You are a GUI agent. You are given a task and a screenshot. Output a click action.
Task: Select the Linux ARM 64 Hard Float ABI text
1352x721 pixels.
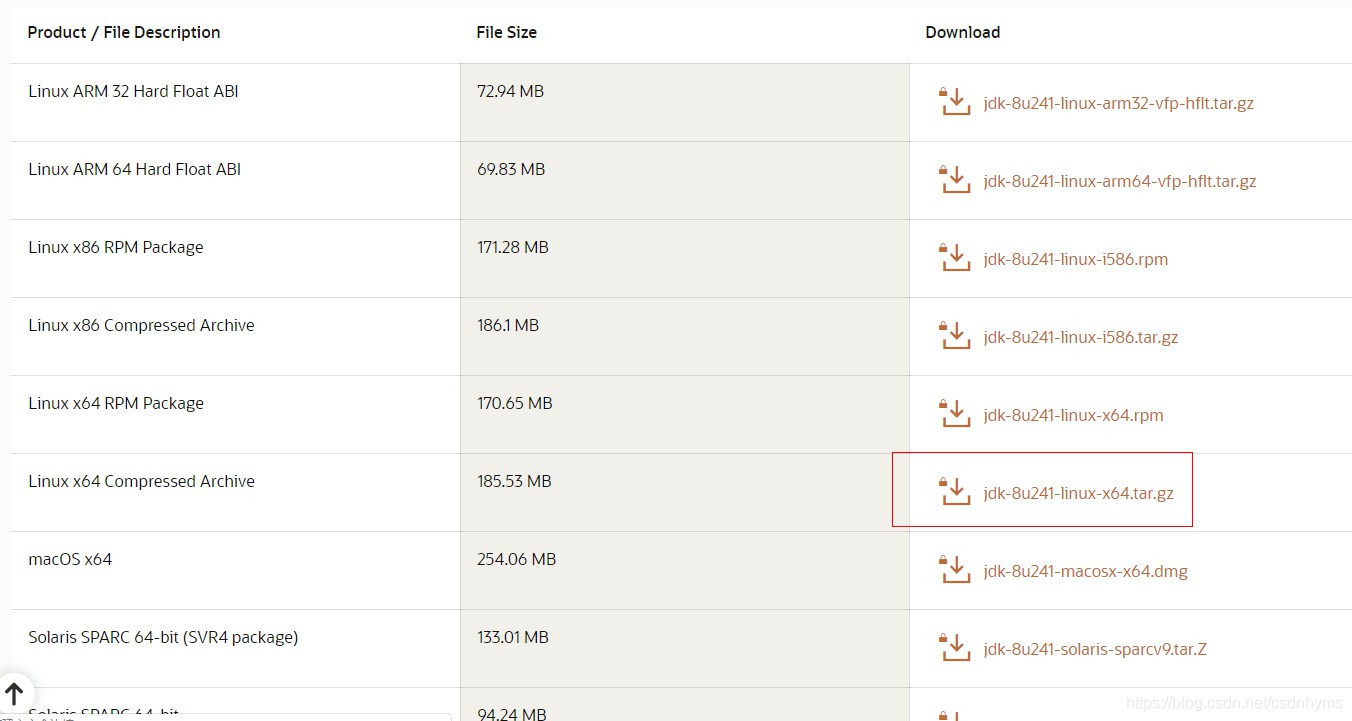[134, 169]
